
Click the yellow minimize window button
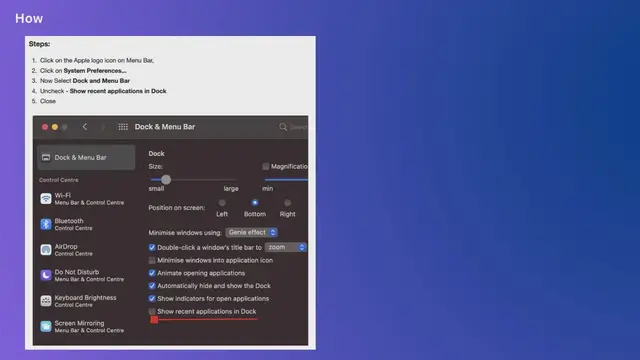pos(55,127)
